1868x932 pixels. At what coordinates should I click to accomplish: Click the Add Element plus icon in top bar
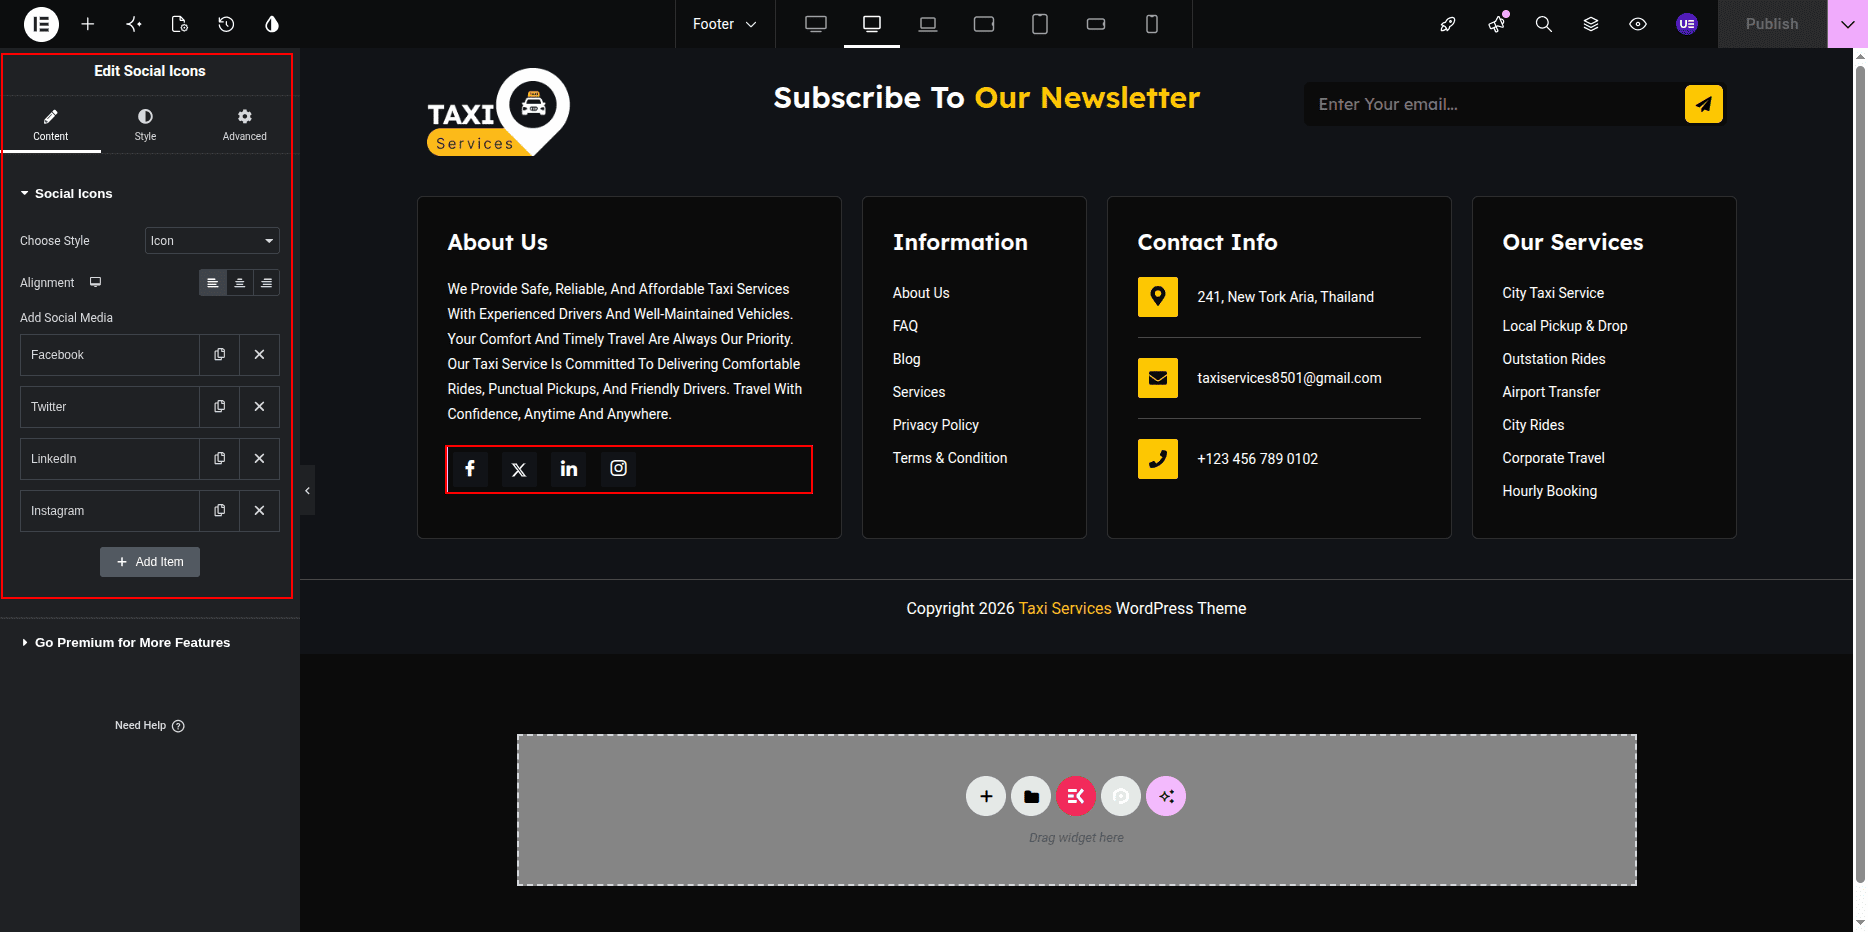coord(88,24)
